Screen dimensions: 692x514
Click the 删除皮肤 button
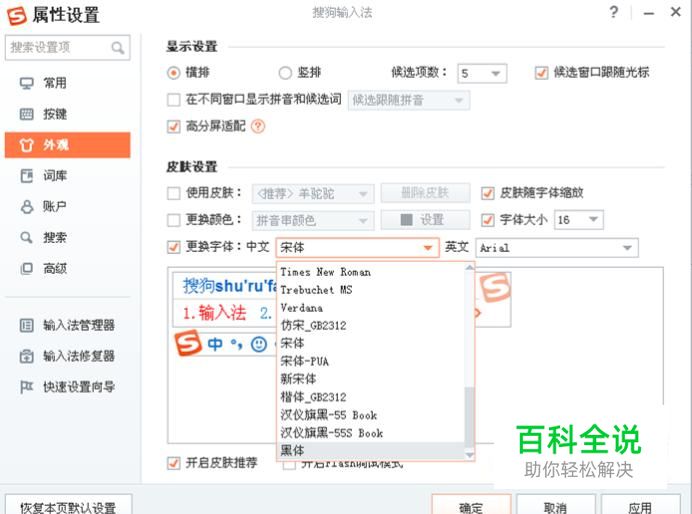(x=425, y=193)
